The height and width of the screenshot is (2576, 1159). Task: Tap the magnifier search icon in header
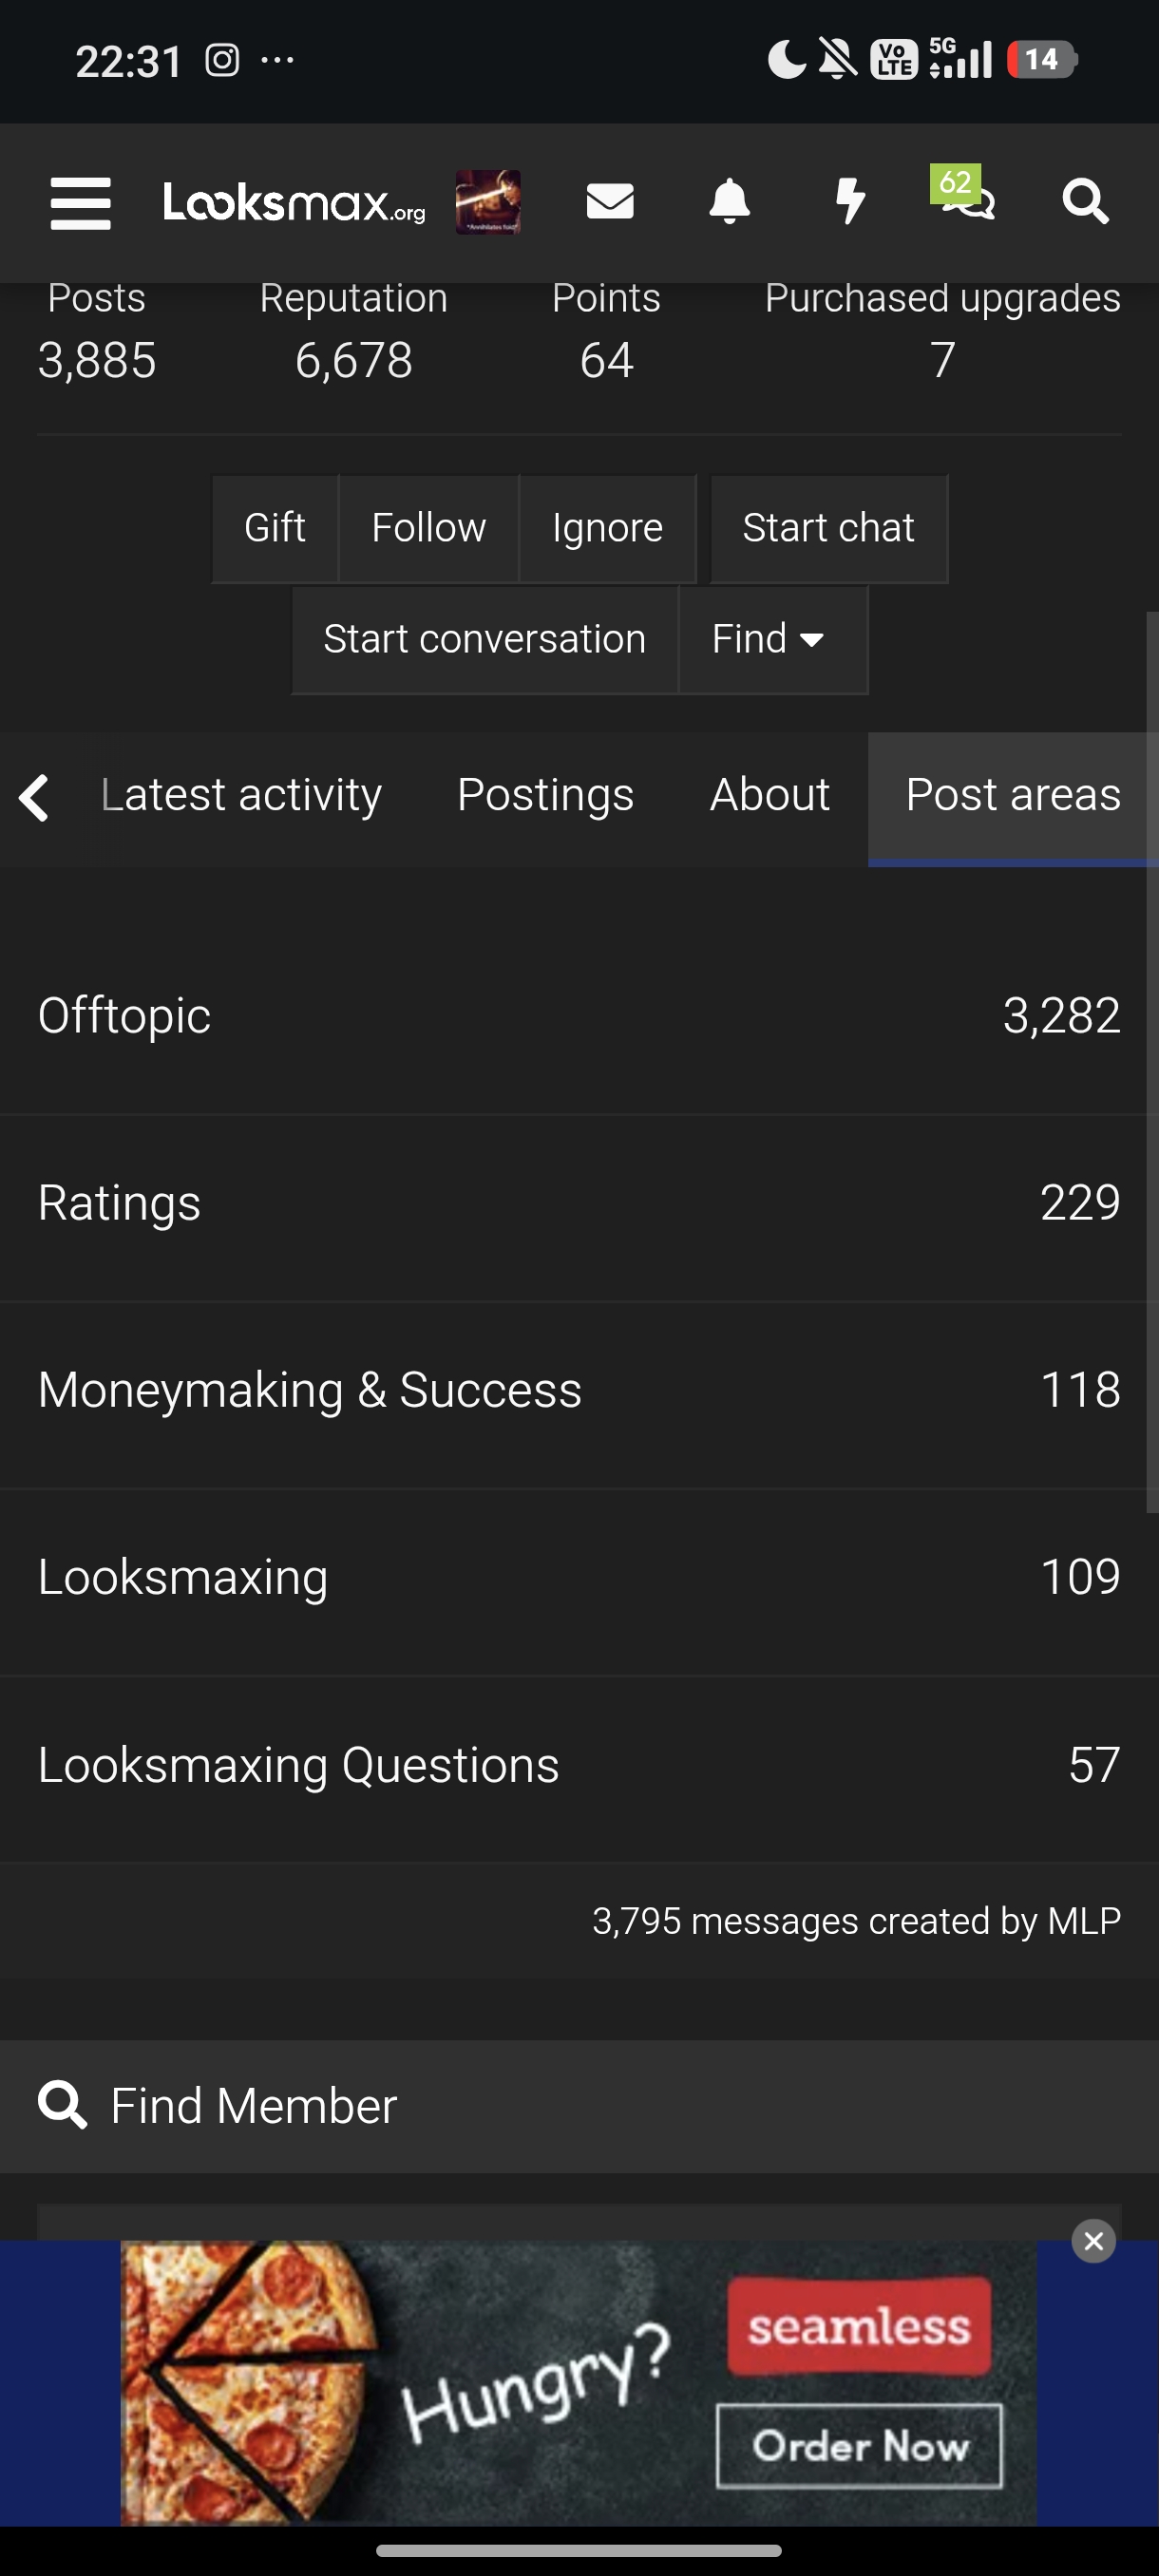click(1085, 202)
